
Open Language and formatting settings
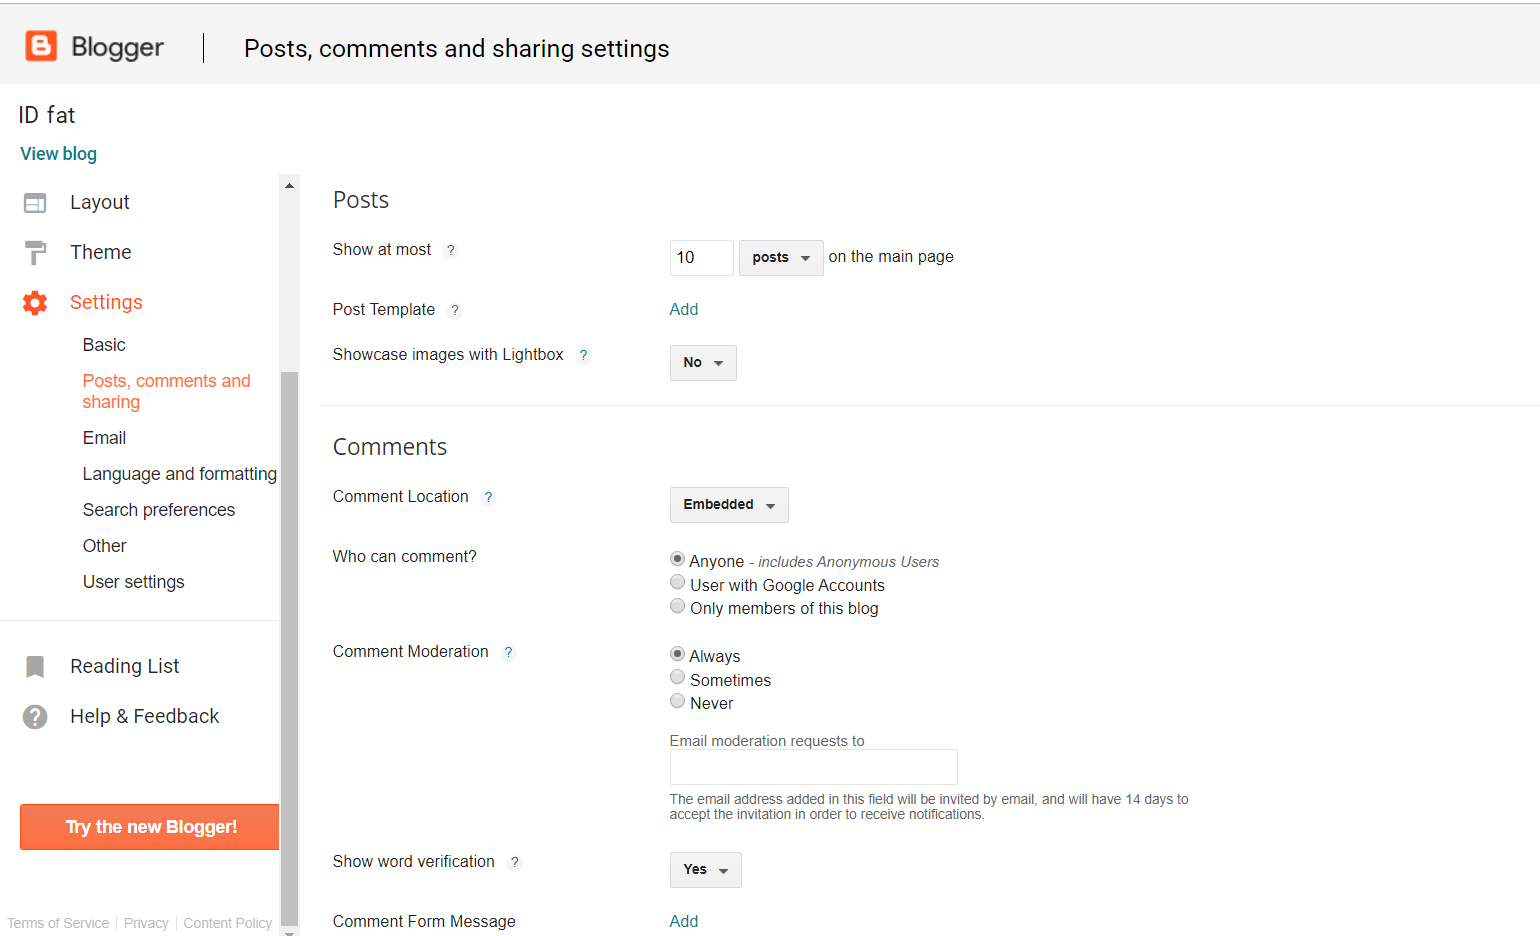pos(180,474)
